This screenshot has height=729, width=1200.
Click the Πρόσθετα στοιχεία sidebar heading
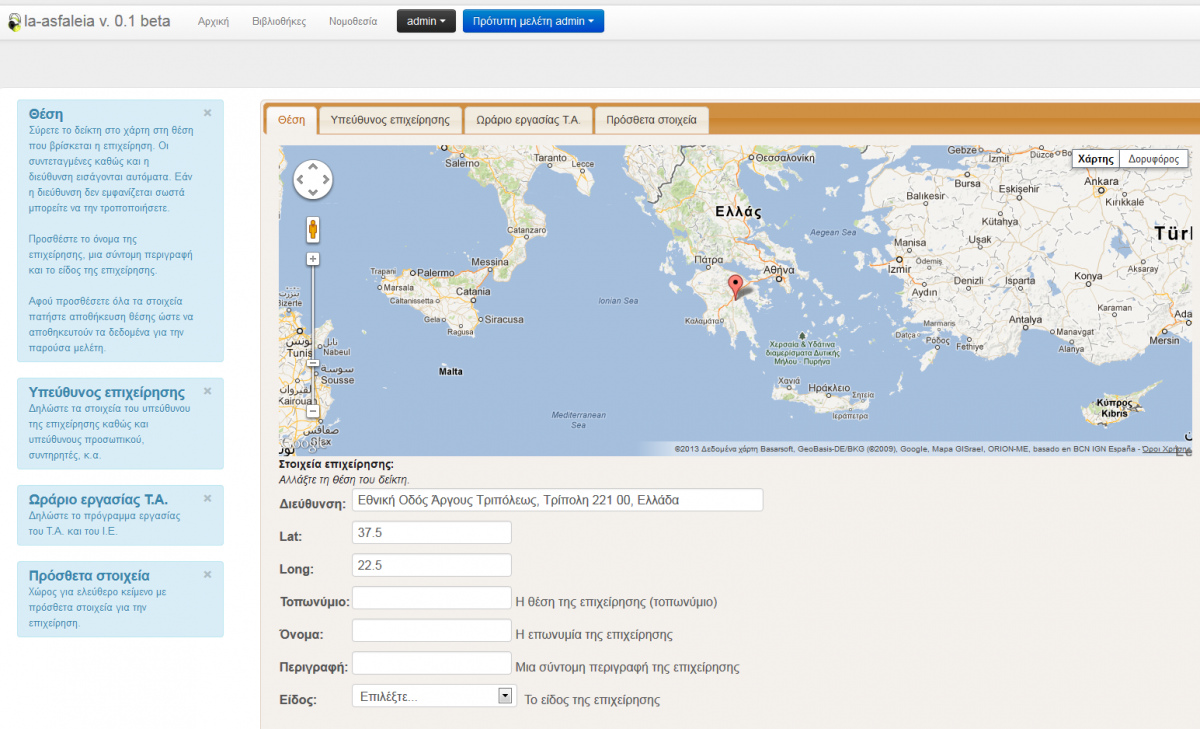[90, 575]
